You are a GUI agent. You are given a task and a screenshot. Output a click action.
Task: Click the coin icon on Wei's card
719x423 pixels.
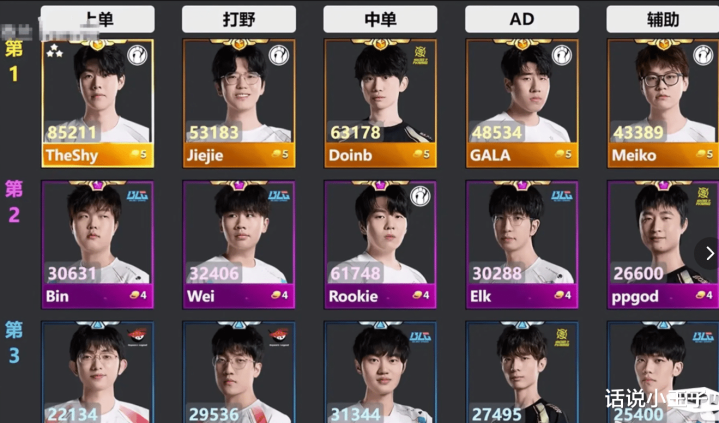pyautogui.click(x=277, y=295)
